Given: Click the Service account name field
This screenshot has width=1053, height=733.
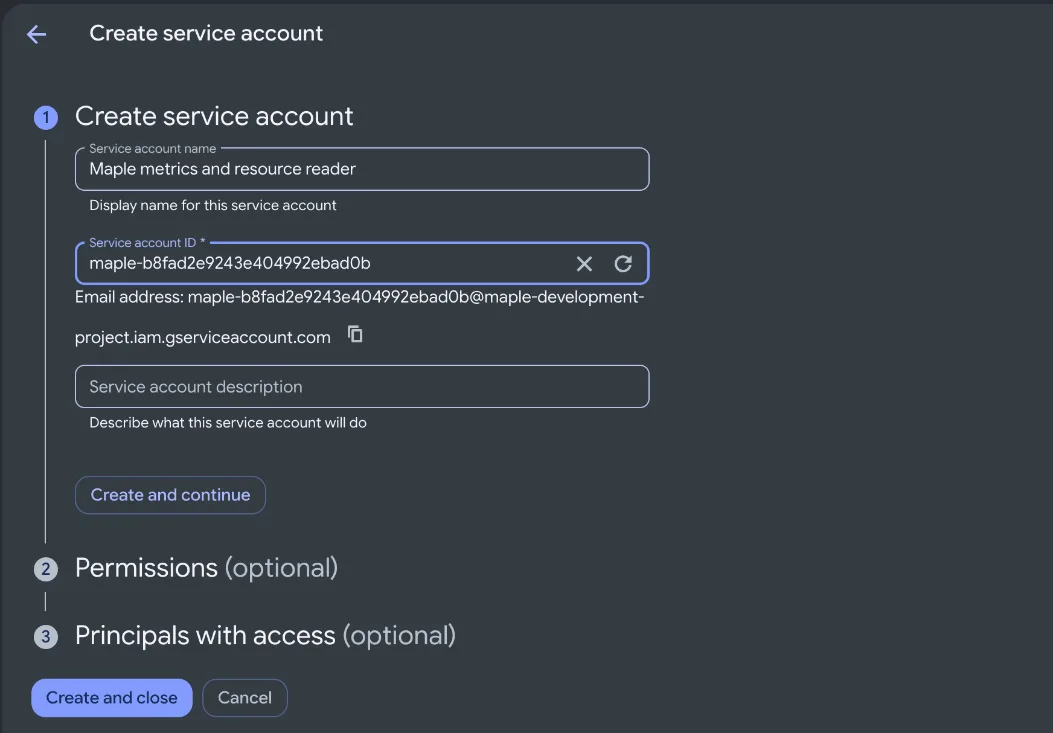Looking at the screenshot, I should coord(362,169).
